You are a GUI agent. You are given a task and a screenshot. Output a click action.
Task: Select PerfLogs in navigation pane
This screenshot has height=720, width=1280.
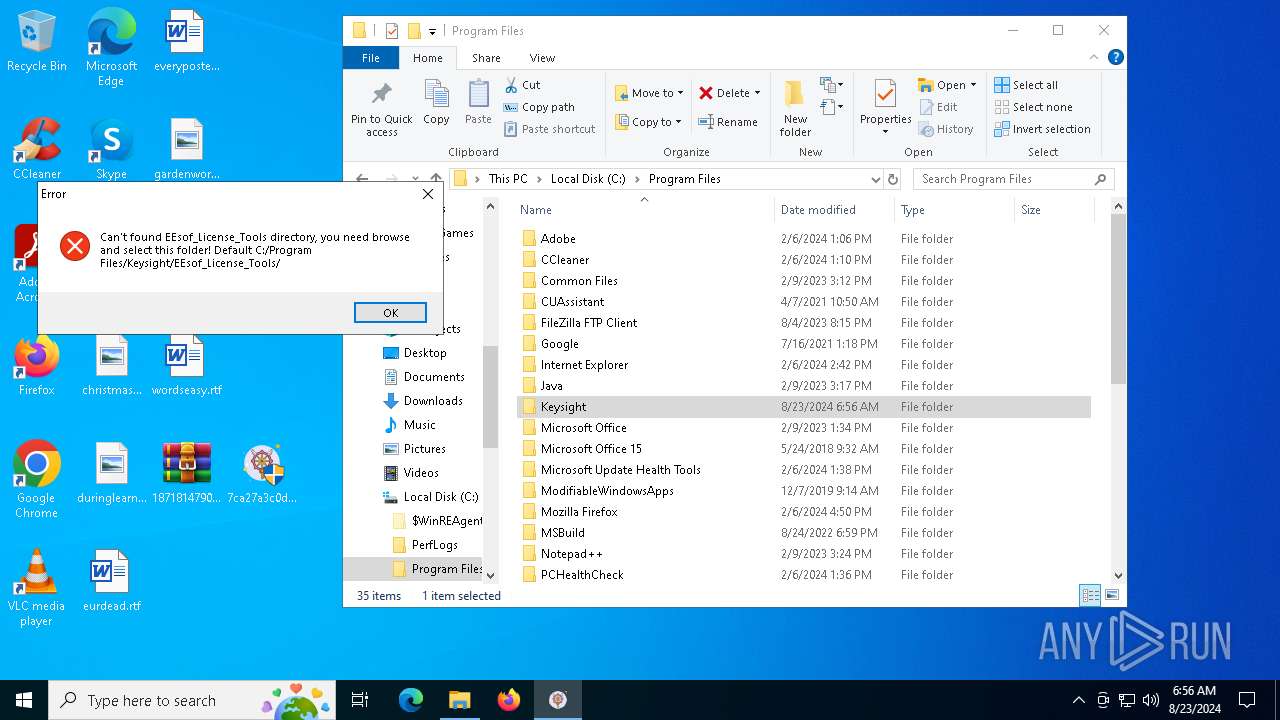click(426, 545)
